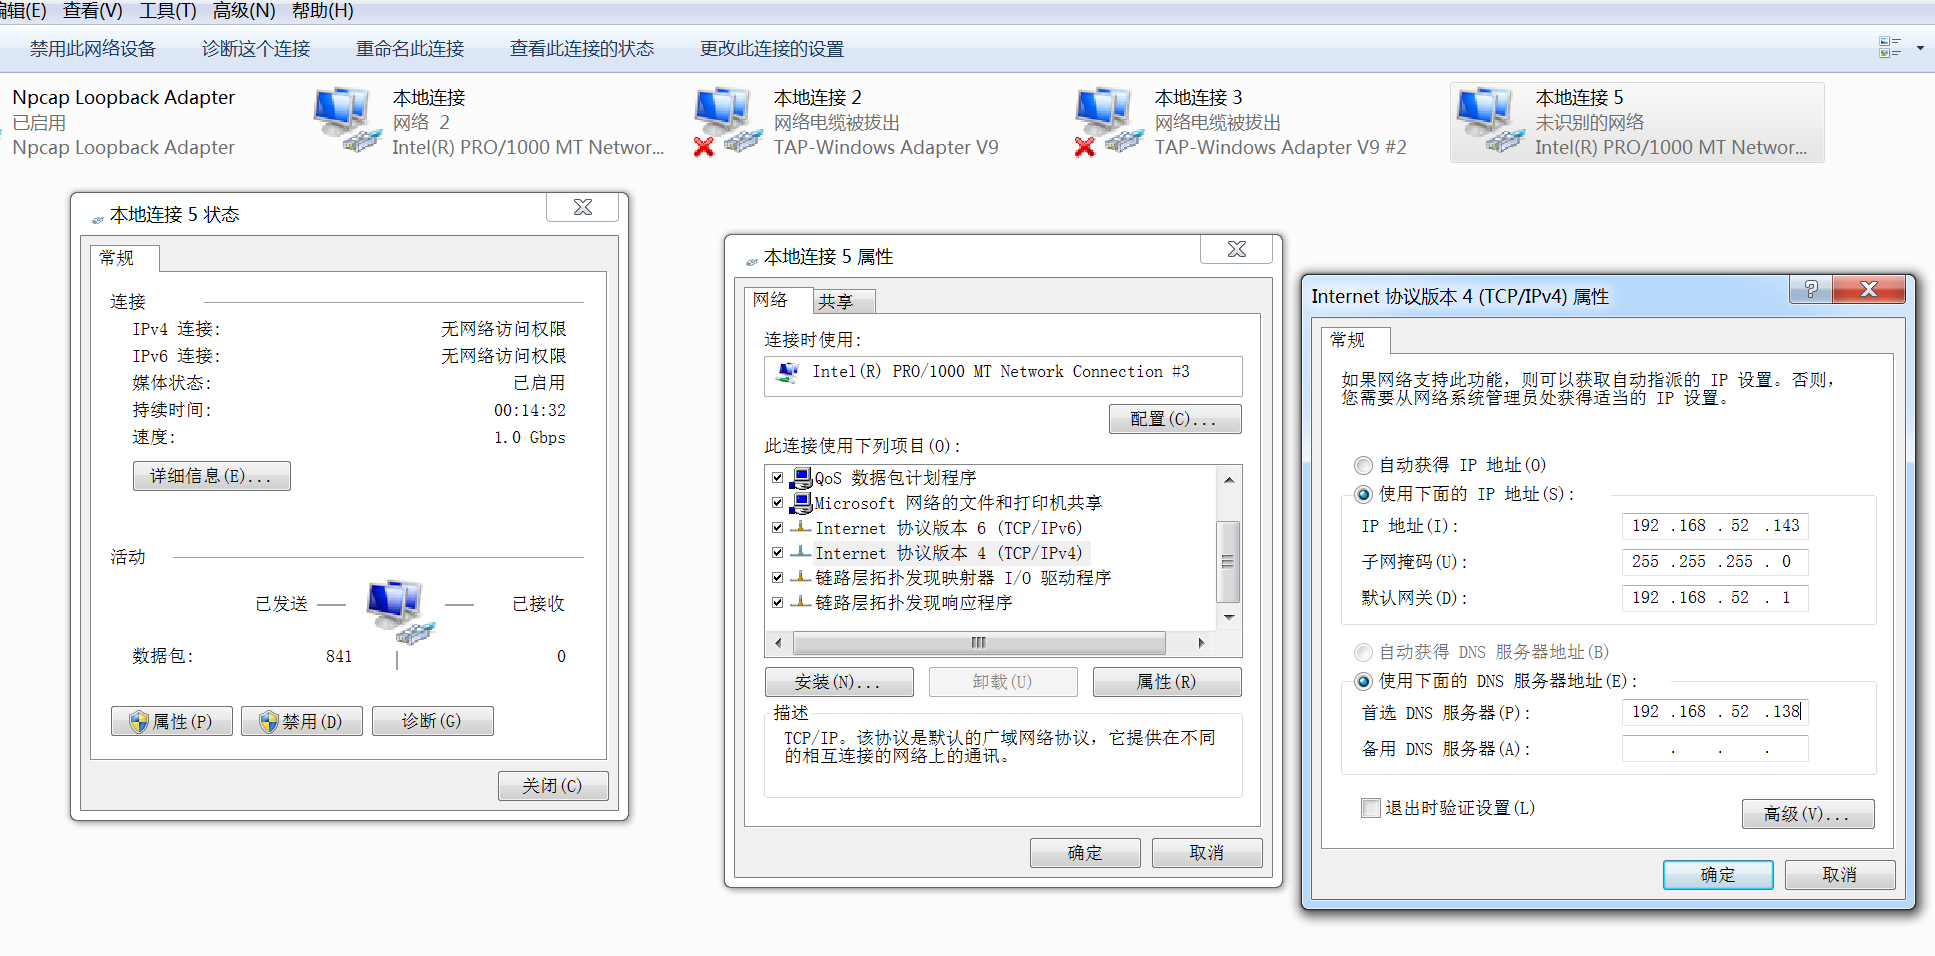Click the QoS 数据包计划程序 item icon

(801, 478)
